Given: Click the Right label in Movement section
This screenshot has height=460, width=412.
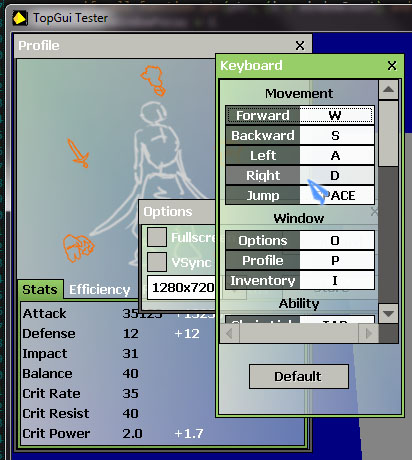Looking at the screenshot, I should click(263, 175).
